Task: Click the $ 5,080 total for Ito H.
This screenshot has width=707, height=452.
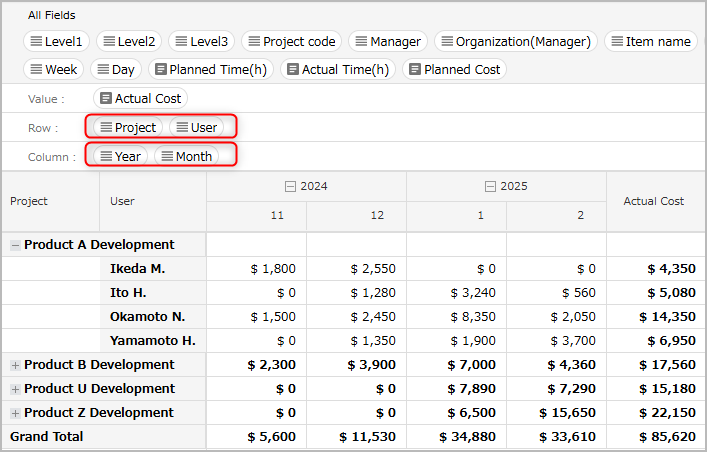Action: pyautogui.click(x=656, y=293)
